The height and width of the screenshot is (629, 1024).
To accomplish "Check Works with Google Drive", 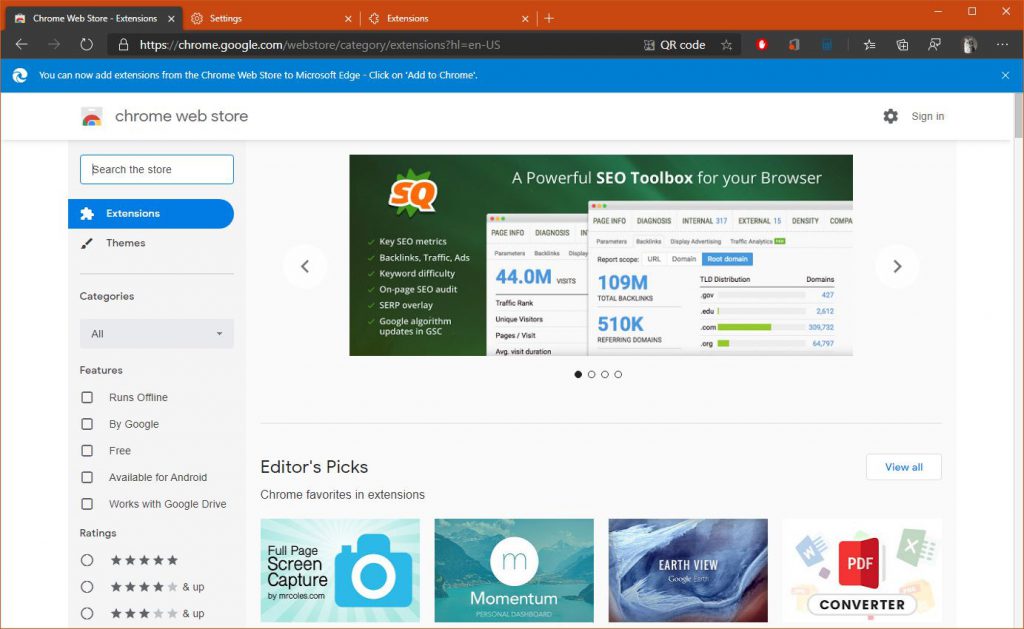I will [x=87, y=504].
